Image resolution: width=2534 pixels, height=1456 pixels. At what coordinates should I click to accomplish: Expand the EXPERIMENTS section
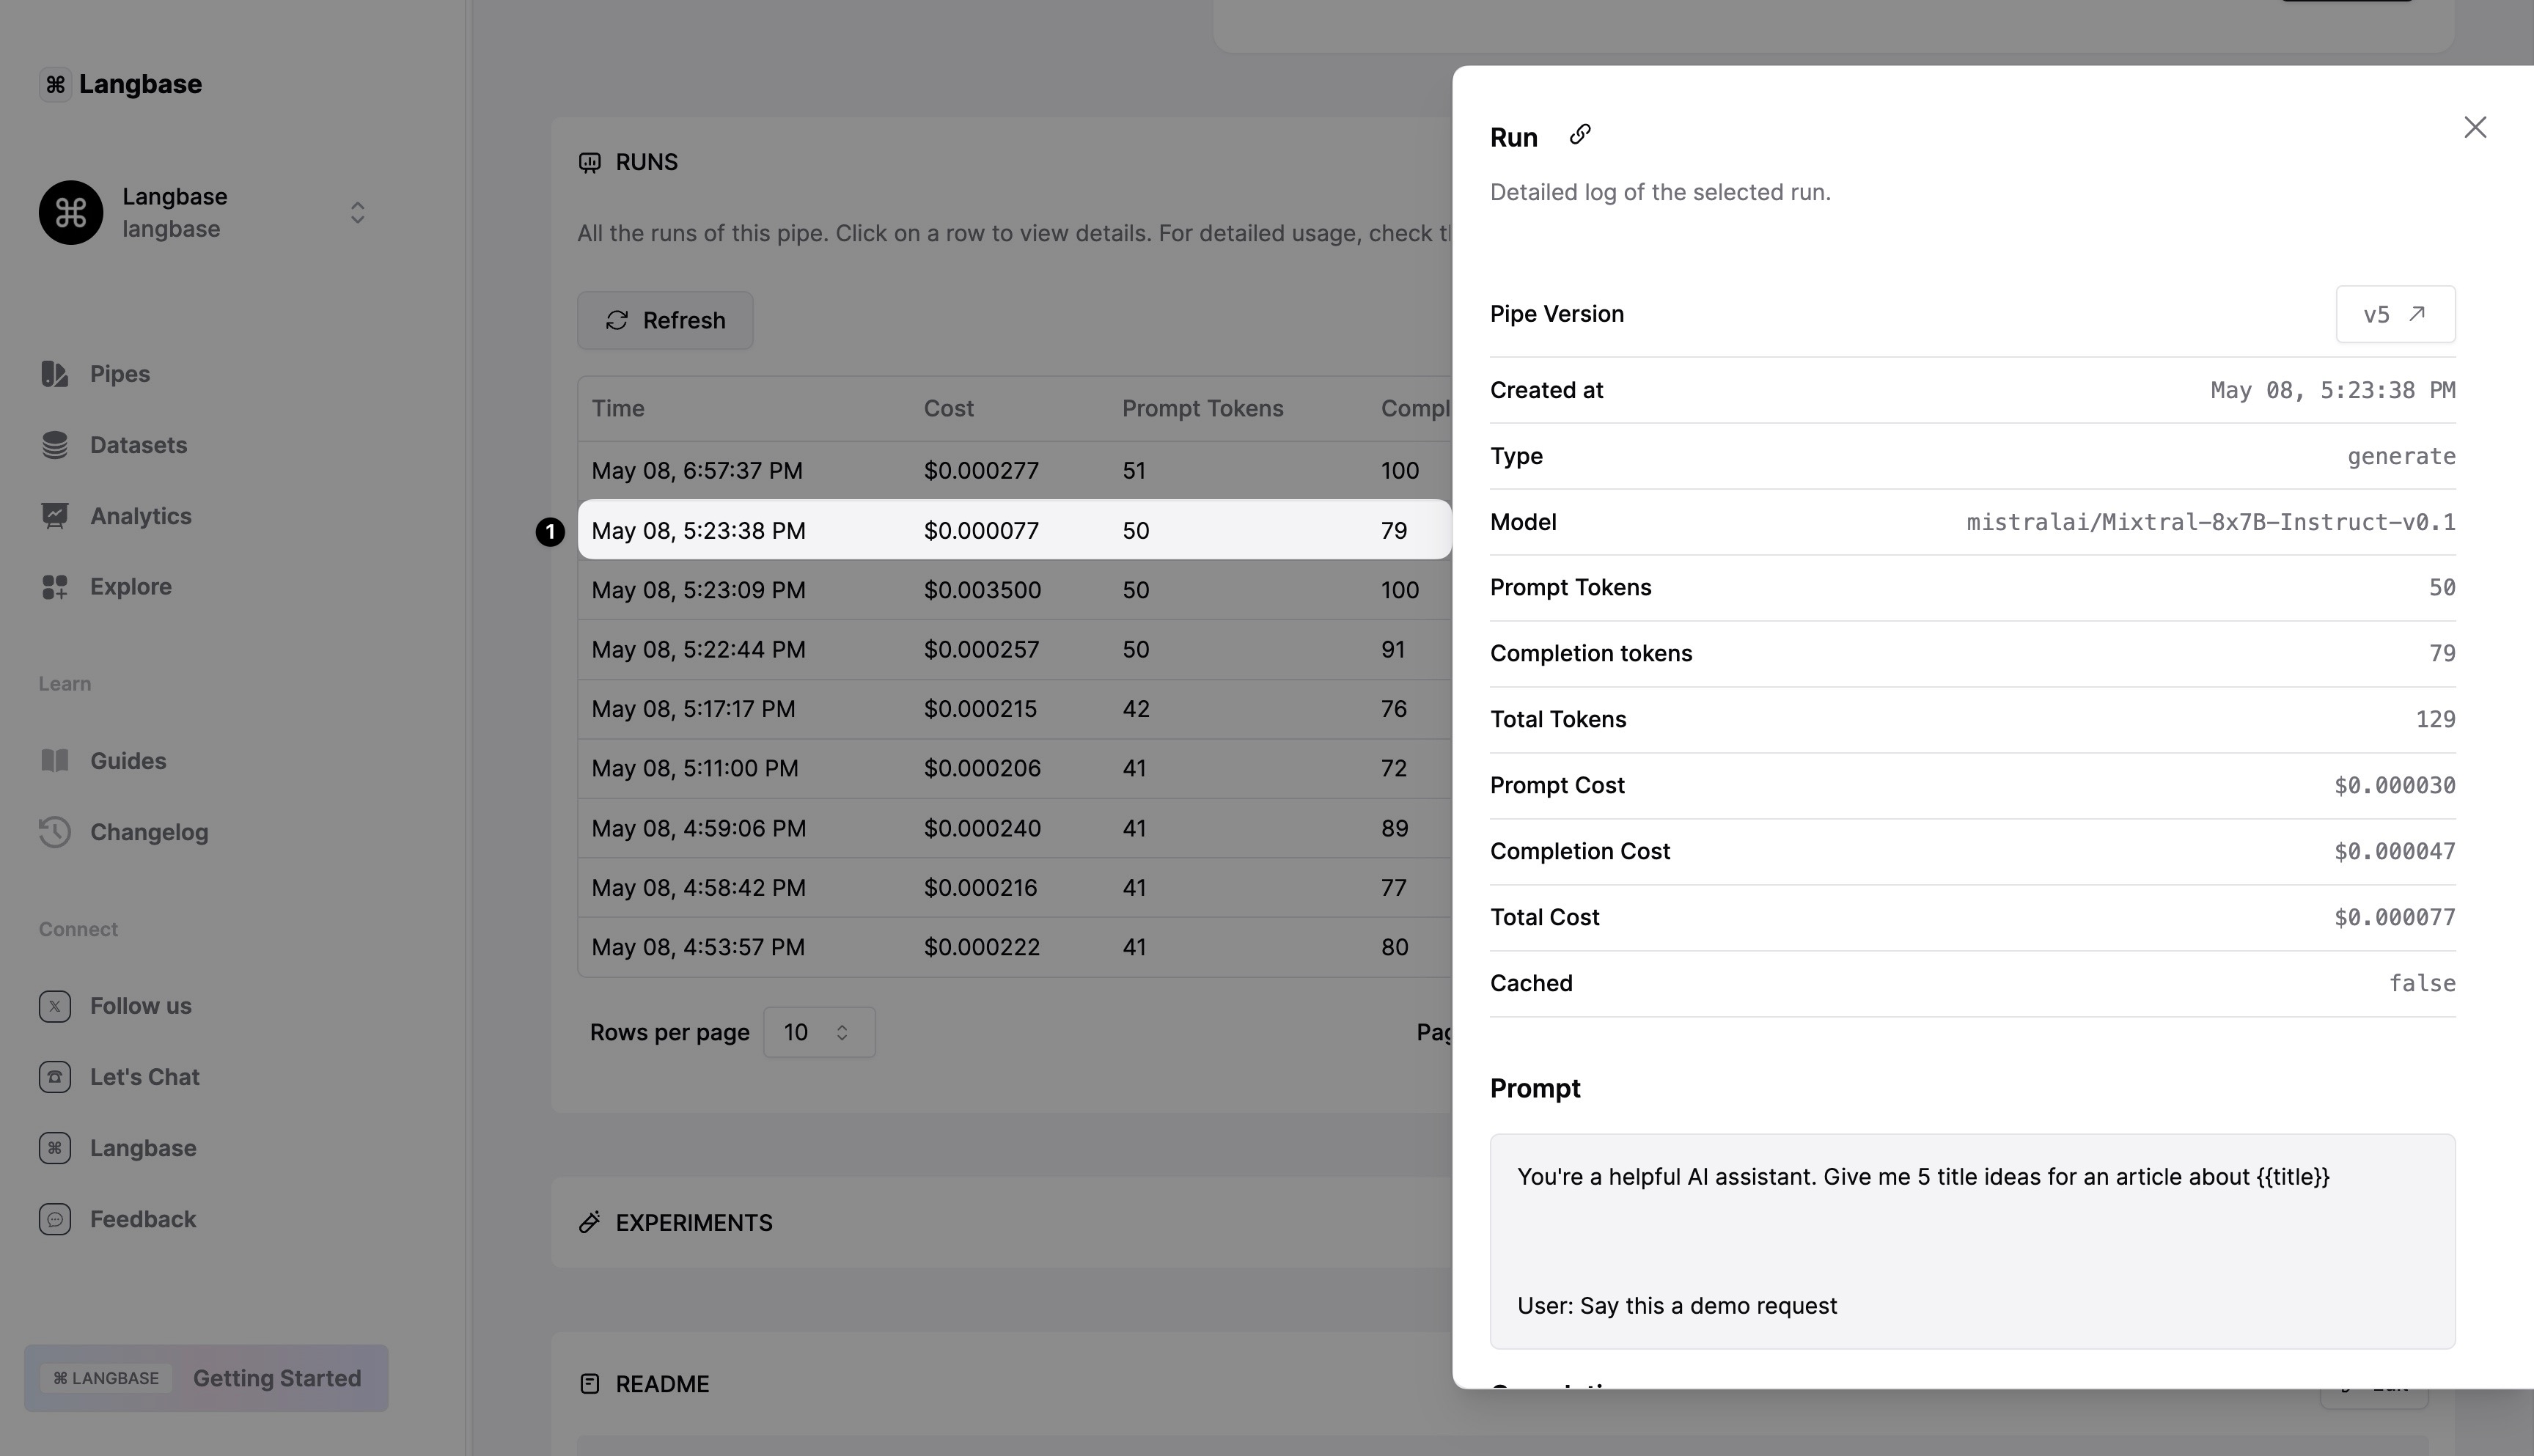coord(694,1223)
